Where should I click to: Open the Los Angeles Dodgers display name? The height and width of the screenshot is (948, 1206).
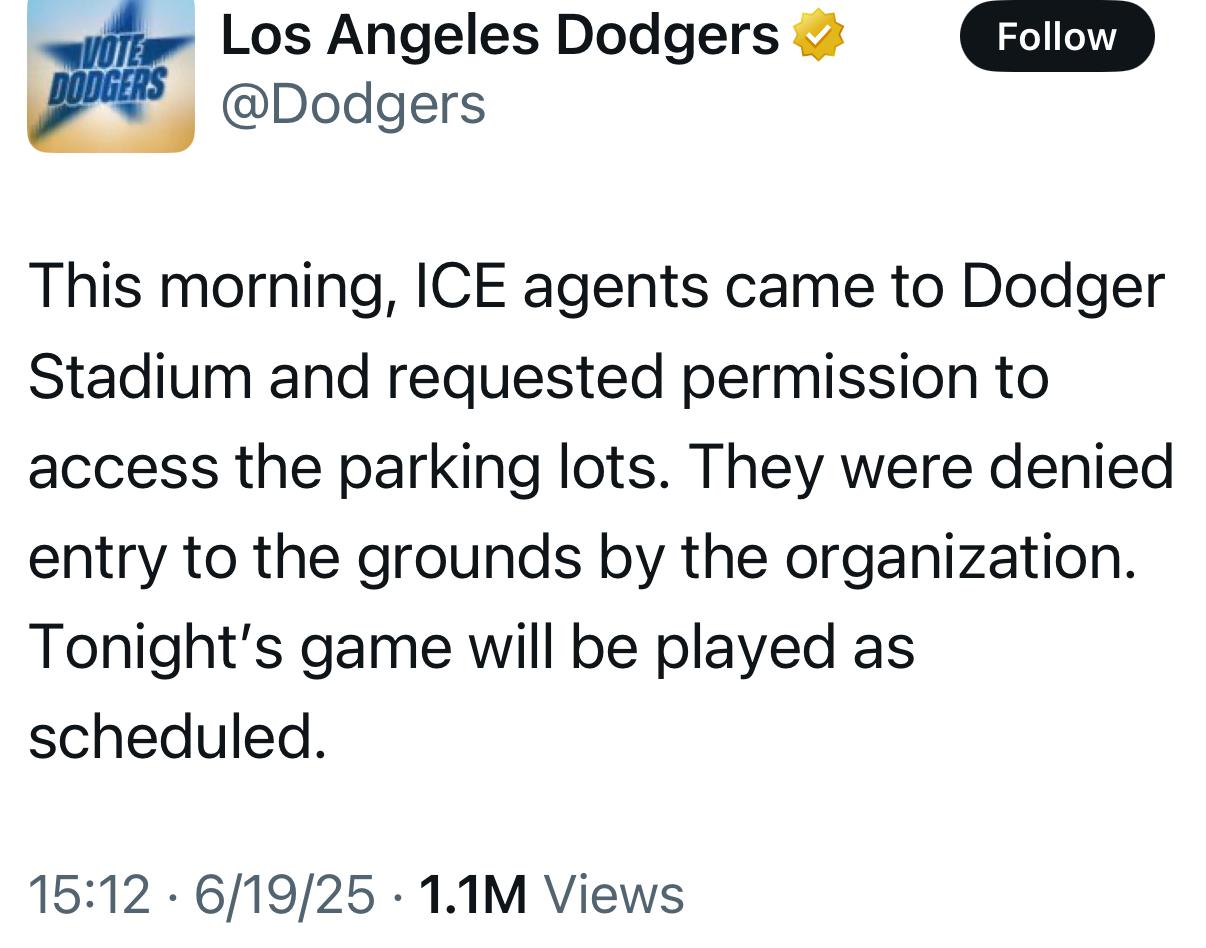coord(499,36)
